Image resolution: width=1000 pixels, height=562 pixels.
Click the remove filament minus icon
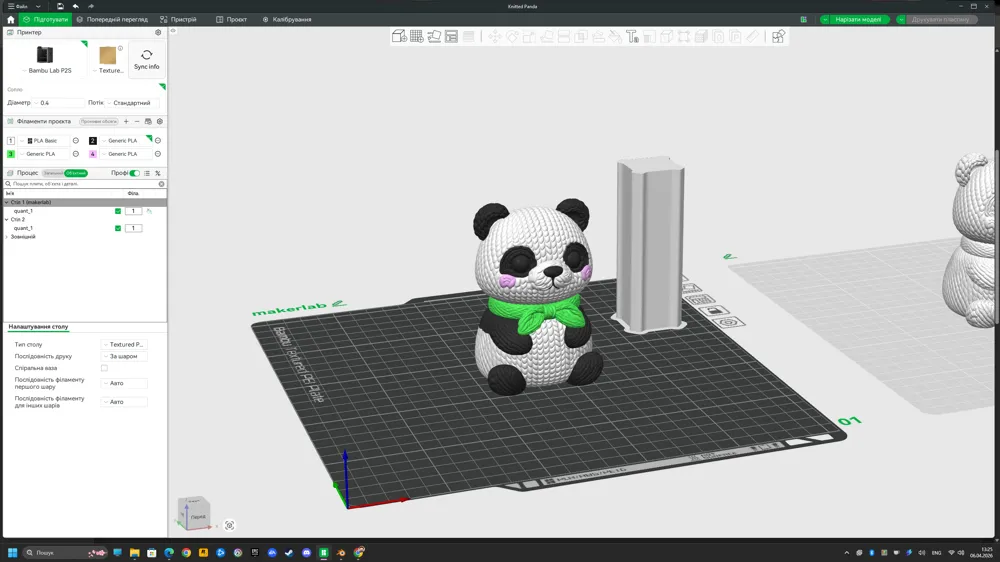point(136,121)
